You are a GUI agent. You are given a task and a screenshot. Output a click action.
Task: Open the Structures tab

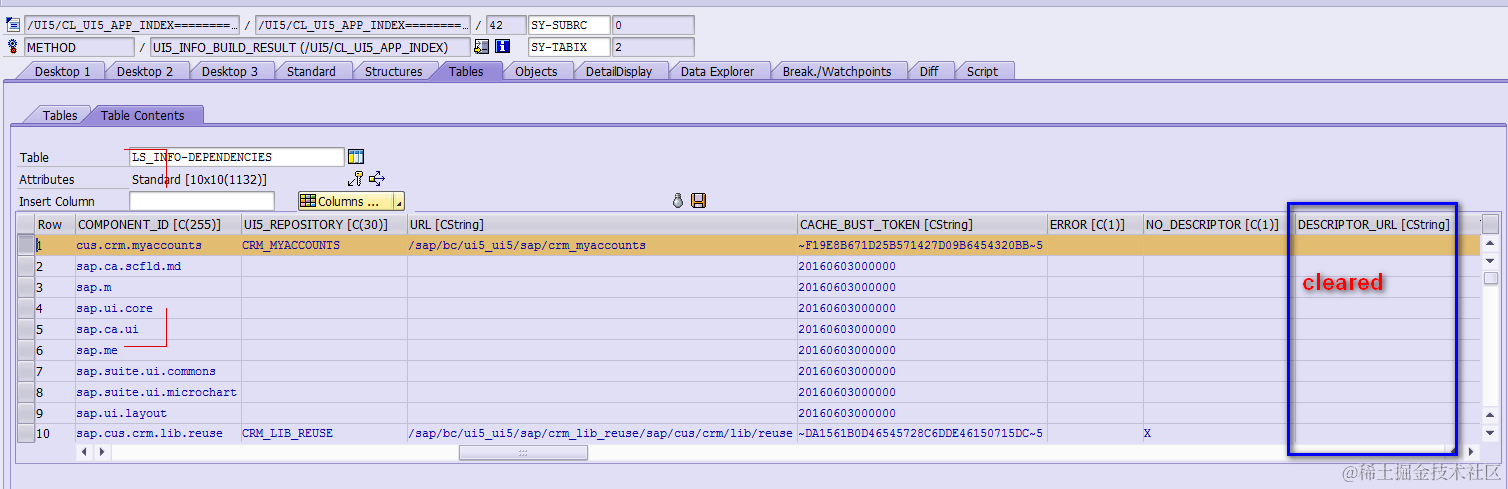(393, 71)
